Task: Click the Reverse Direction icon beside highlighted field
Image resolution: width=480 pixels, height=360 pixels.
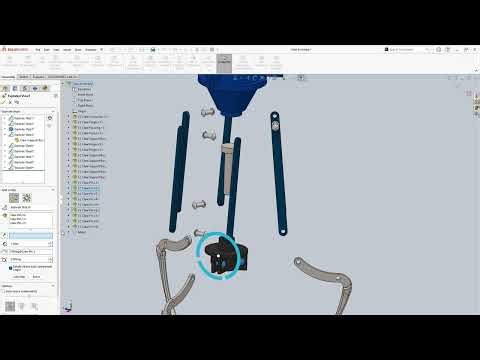Action: 4,236
